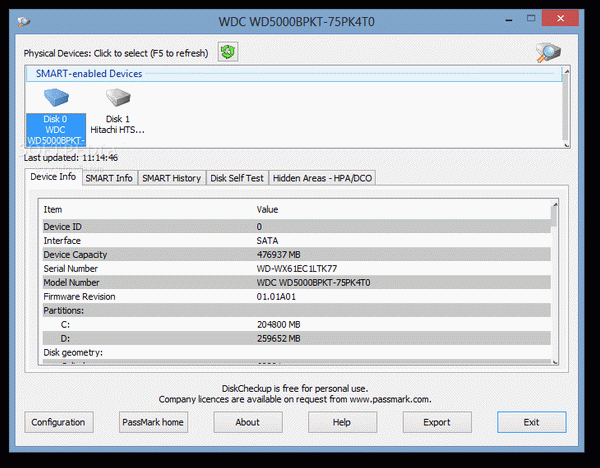Click the Exit button

click(x=532, y=422)
